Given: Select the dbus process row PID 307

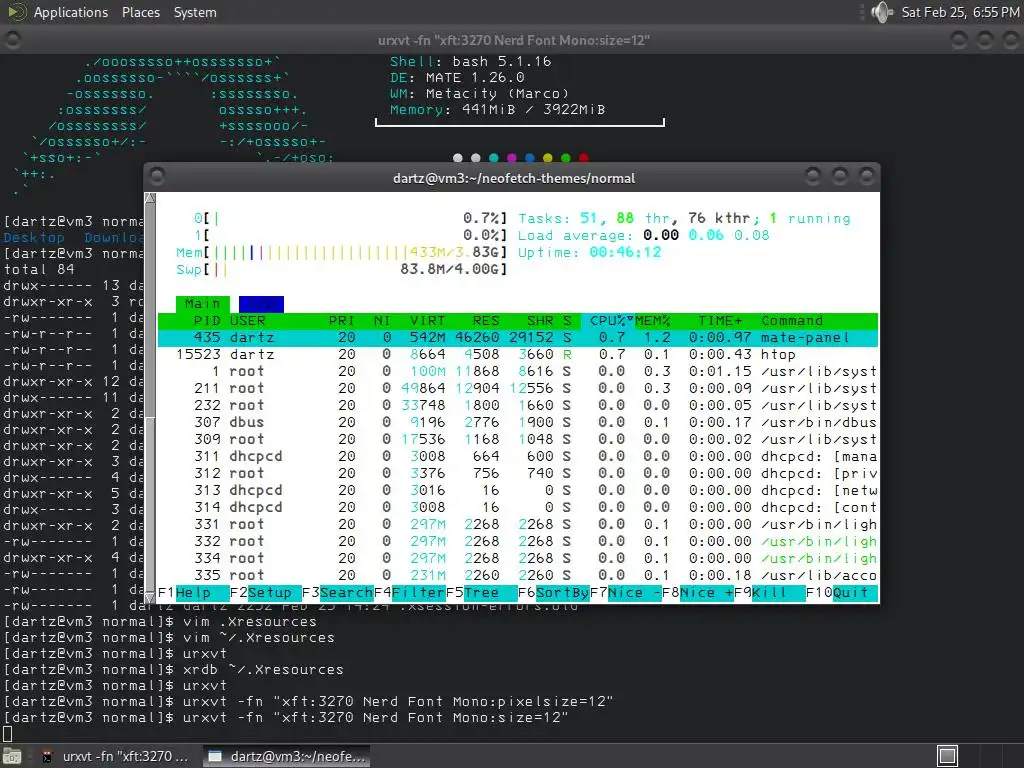Looking at the screenshot, I should point(518,423).
